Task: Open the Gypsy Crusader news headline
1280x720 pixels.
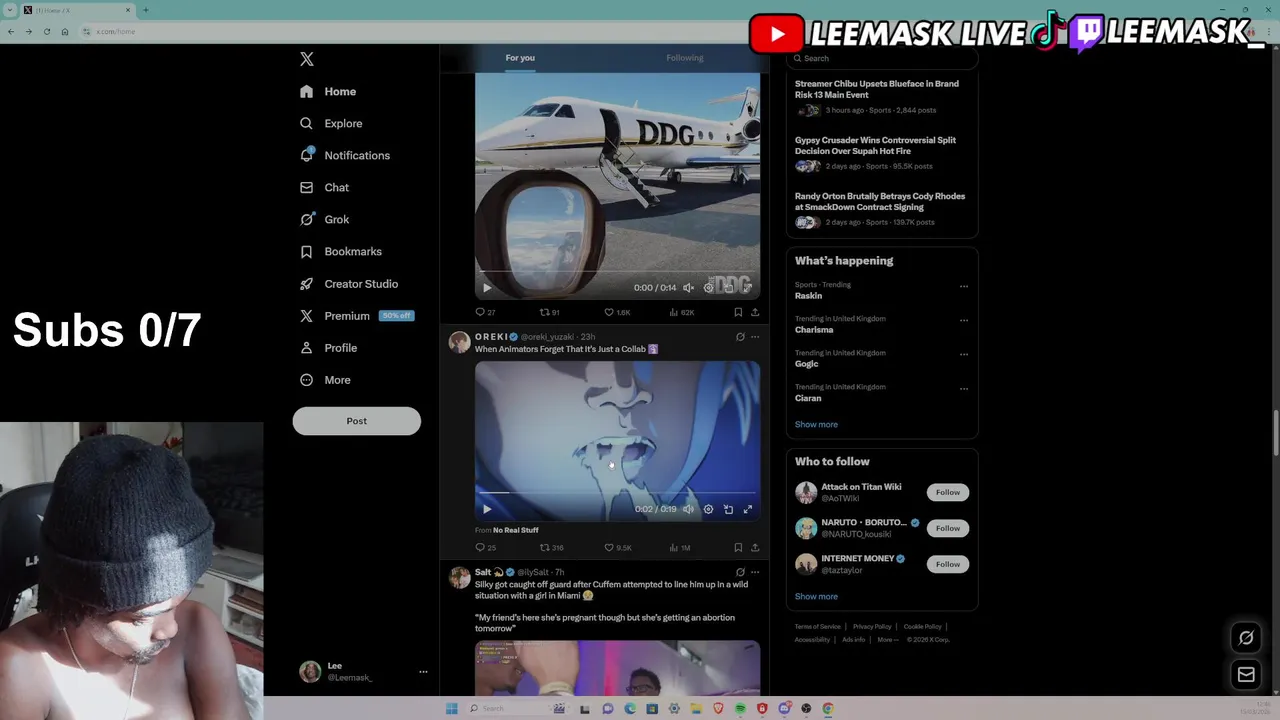Action: pyautogui.click(x=875, y=146)
